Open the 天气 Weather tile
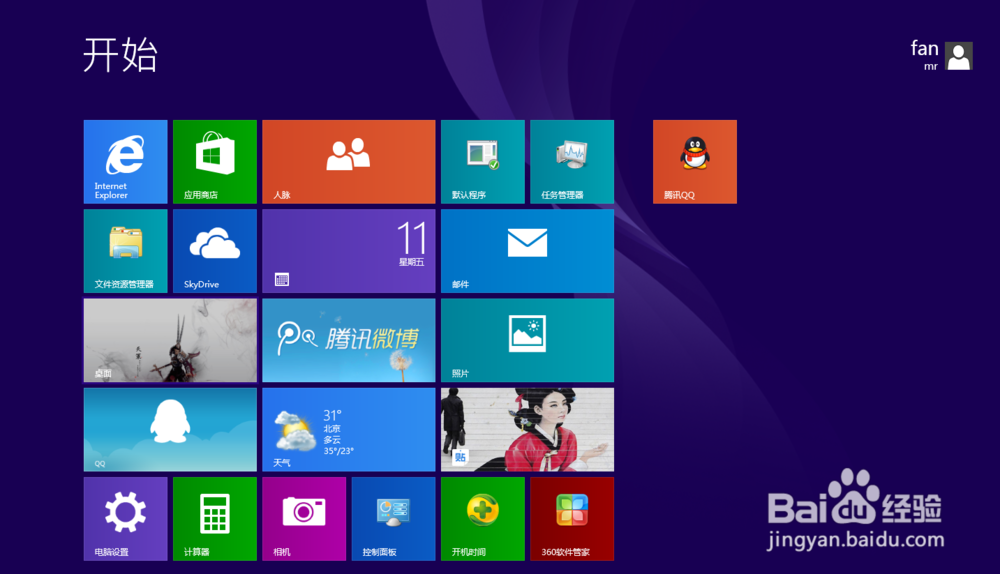1000x574 pixels. (349, 430)
